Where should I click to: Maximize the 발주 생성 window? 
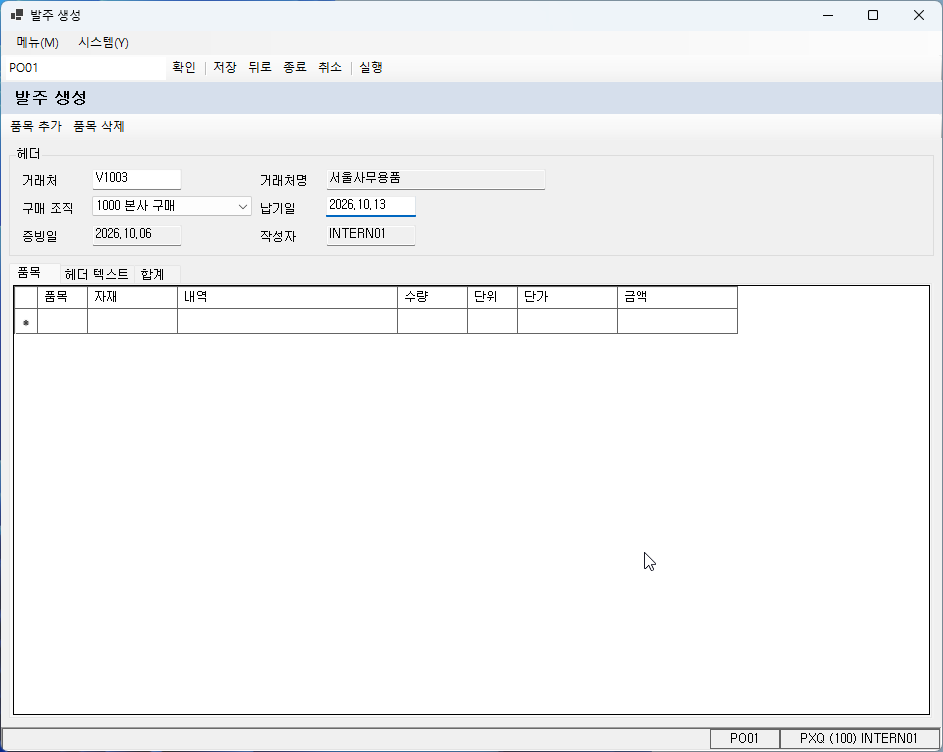click(x=873, y=15)
